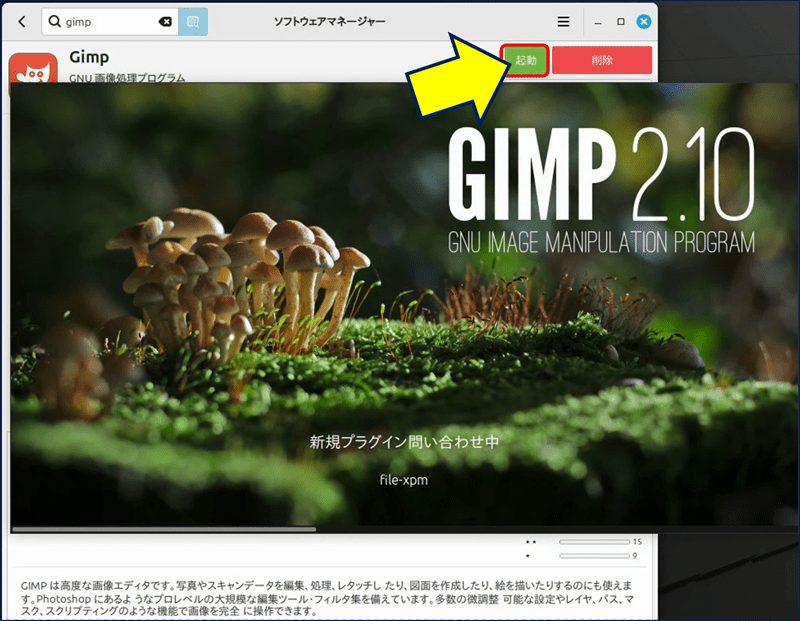Clear the gimp search text
Screen dimensions: 800x621
pyautogui.click(x=165, y=21)
